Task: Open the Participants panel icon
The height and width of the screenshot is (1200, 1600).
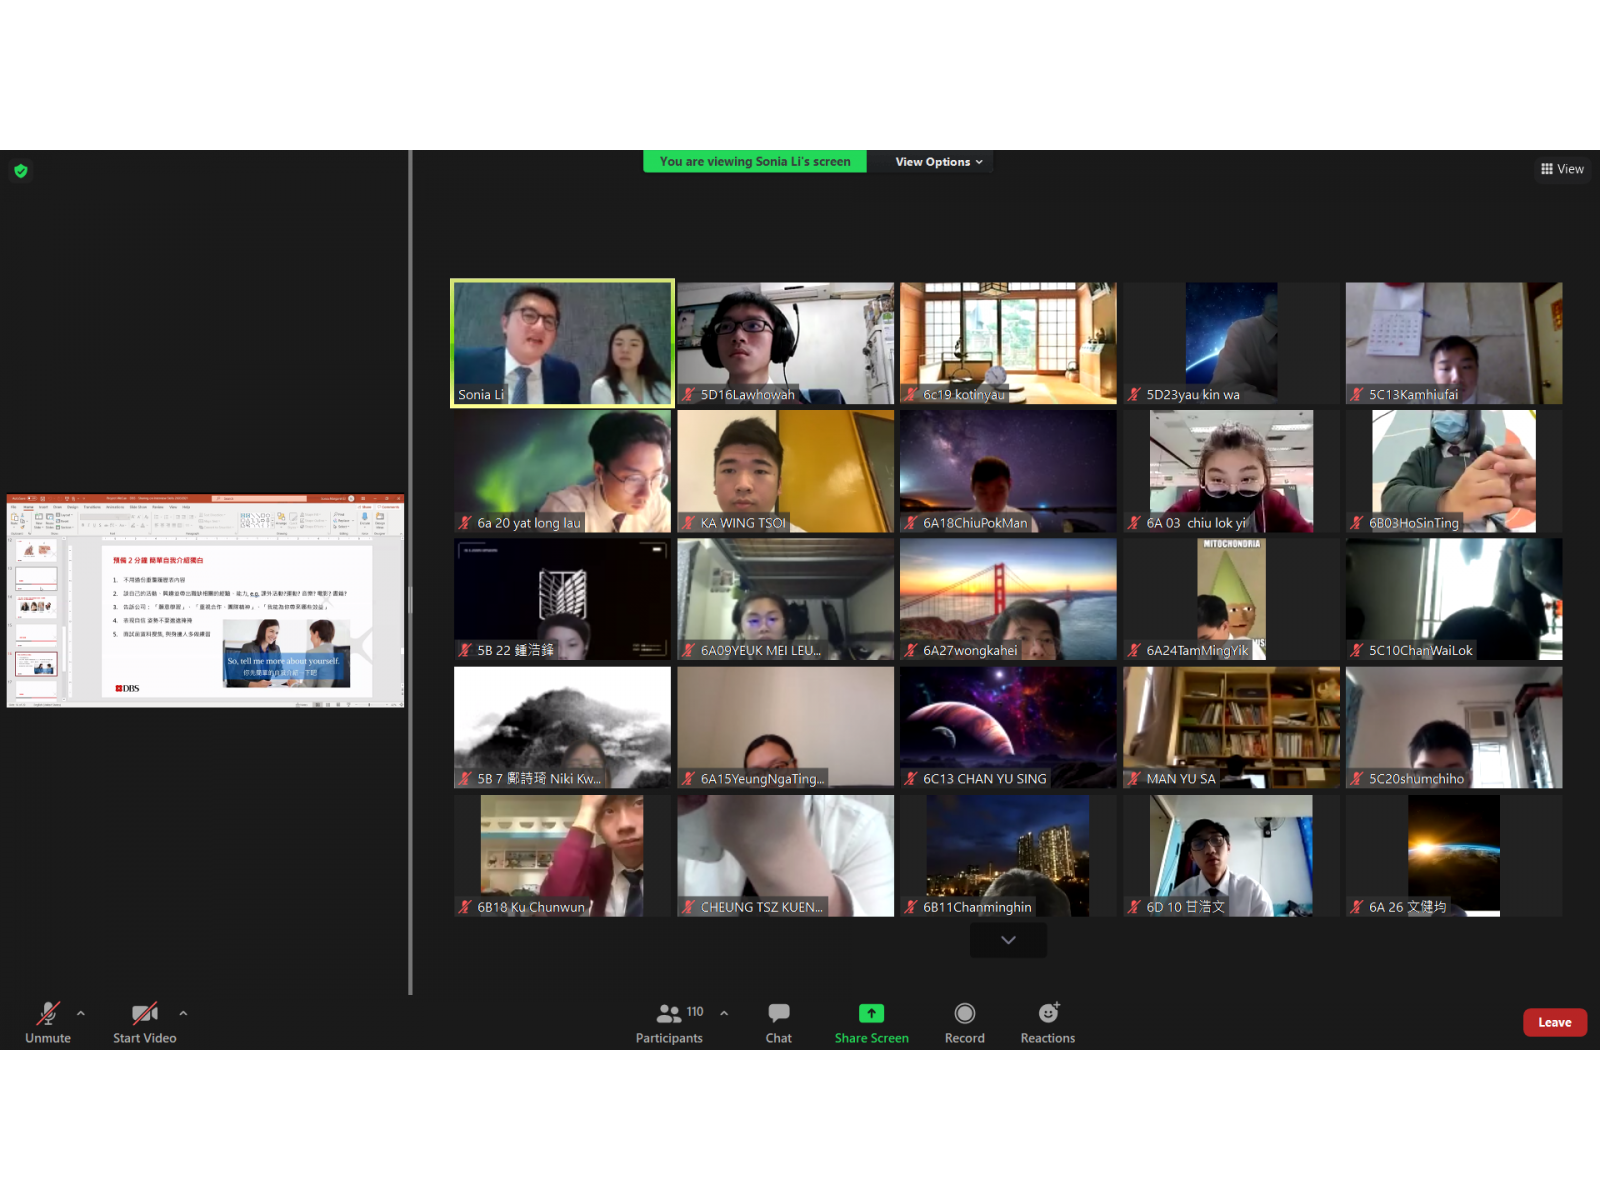Action: (668, 1014)
